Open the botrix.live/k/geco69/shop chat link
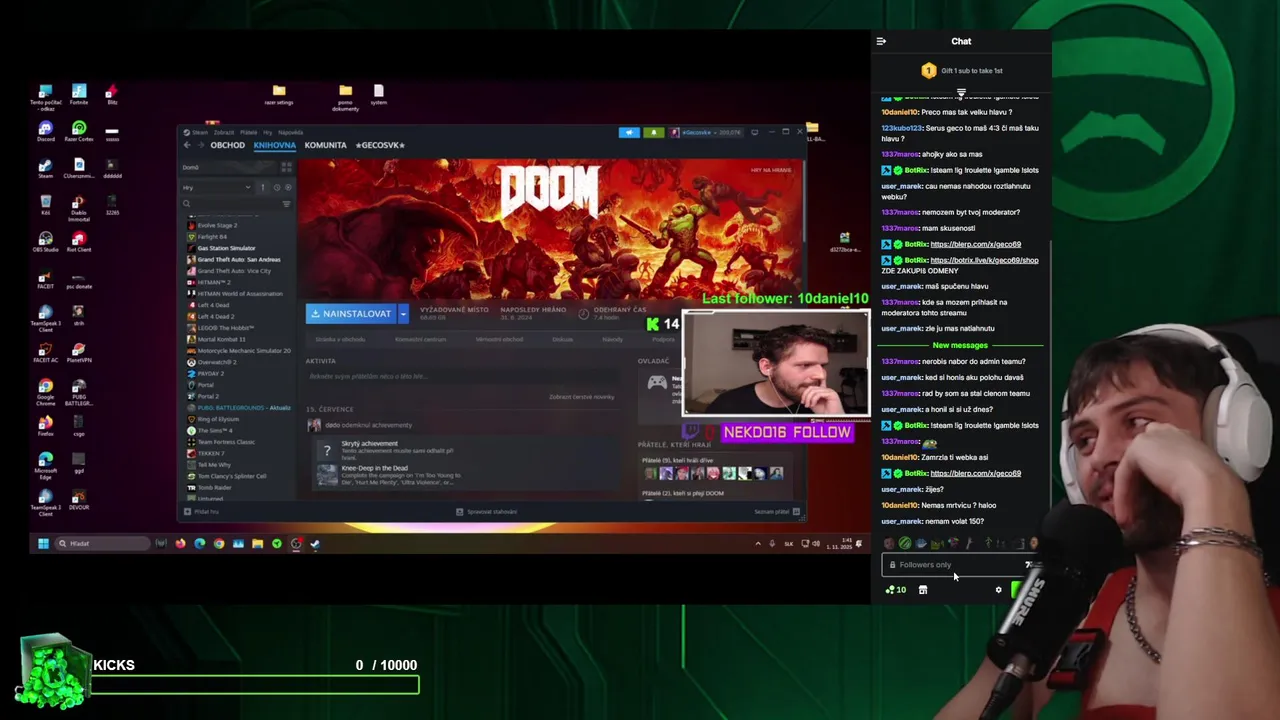1280x720 pixels. click(984, 260)
